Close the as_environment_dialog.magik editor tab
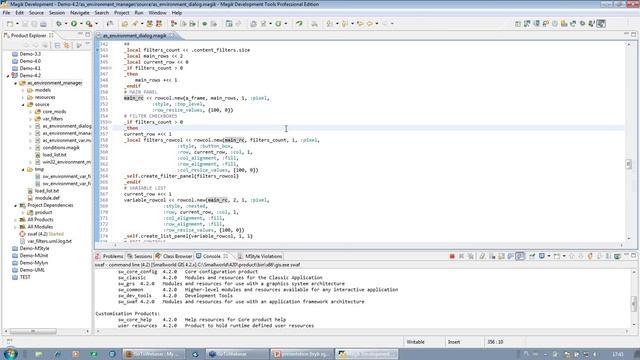Image resolution: width=640 pixels, height=360 pixels. tap(172, 36)
